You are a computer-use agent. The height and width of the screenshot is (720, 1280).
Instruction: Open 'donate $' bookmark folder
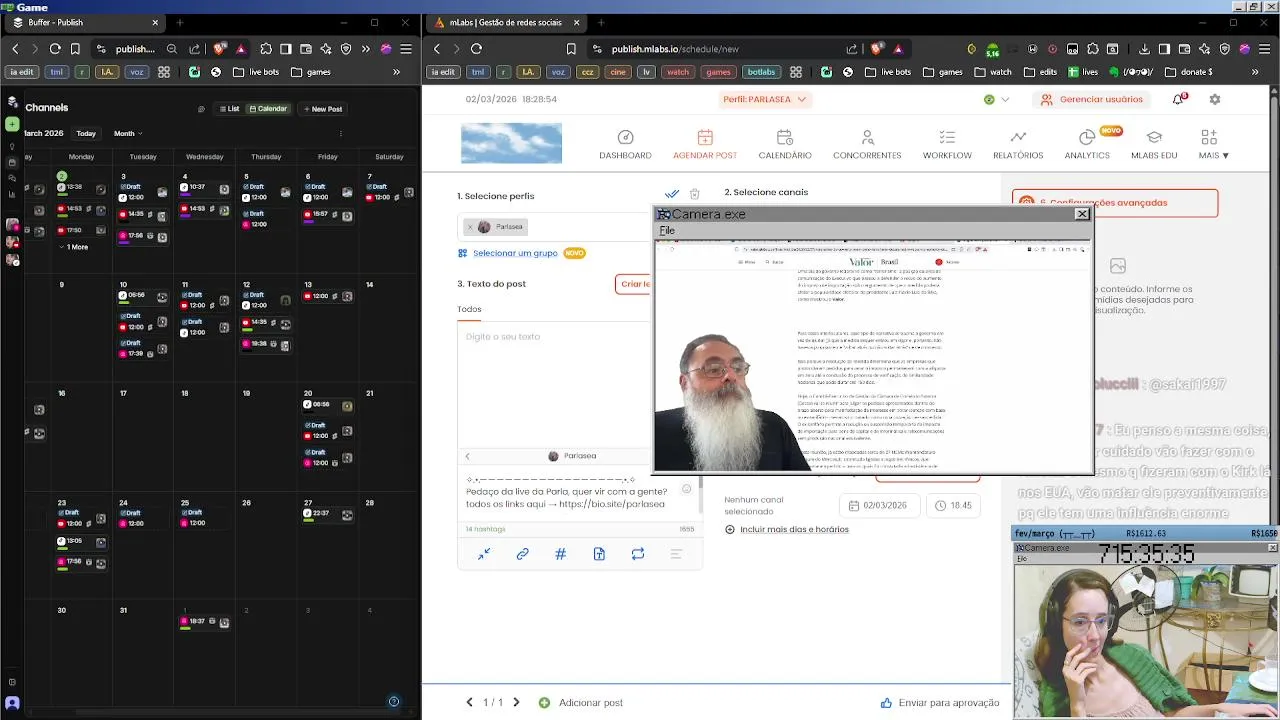tap(1188, 72)
